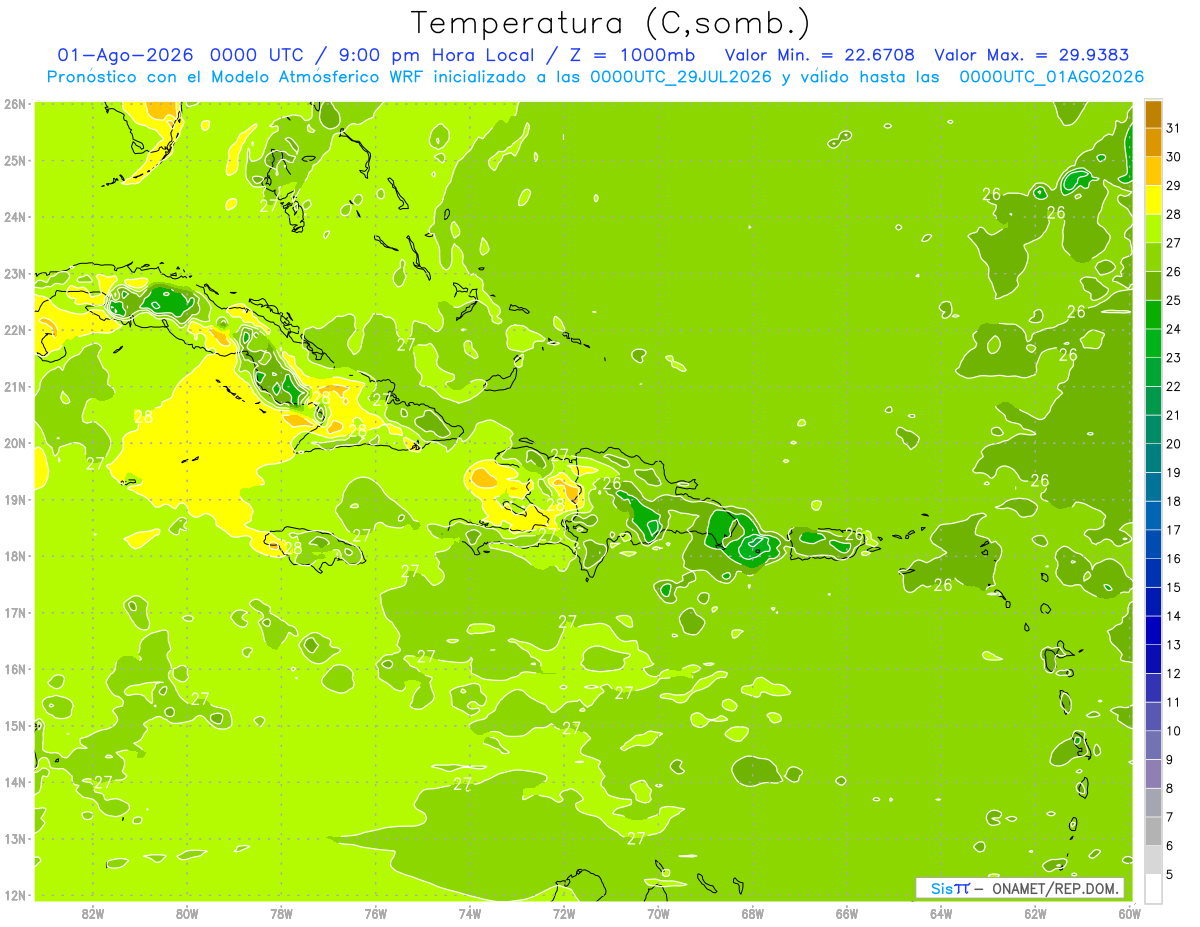
Task: Click the '12N' latitude axis label
Action: (15, 895)
